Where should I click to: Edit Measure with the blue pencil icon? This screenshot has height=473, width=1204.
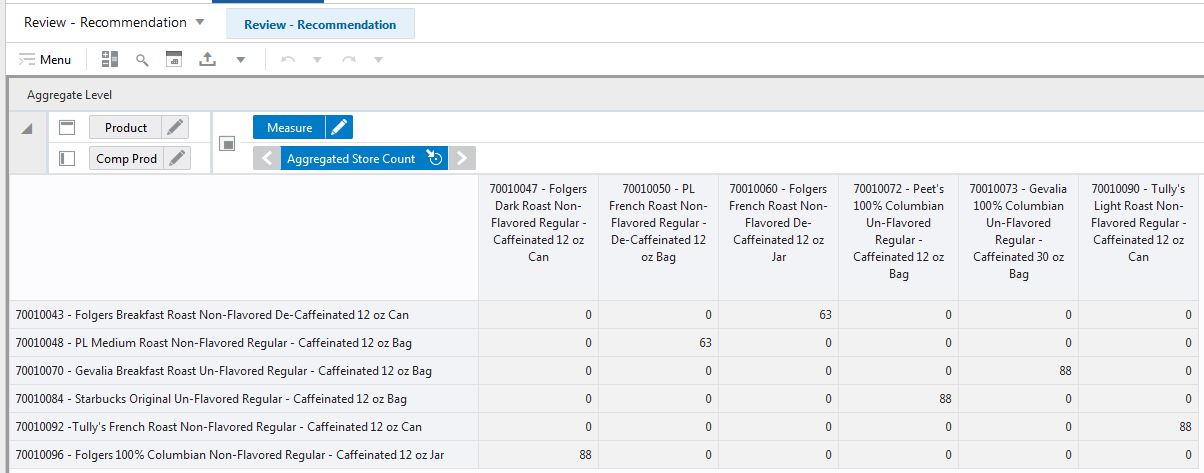339,127
